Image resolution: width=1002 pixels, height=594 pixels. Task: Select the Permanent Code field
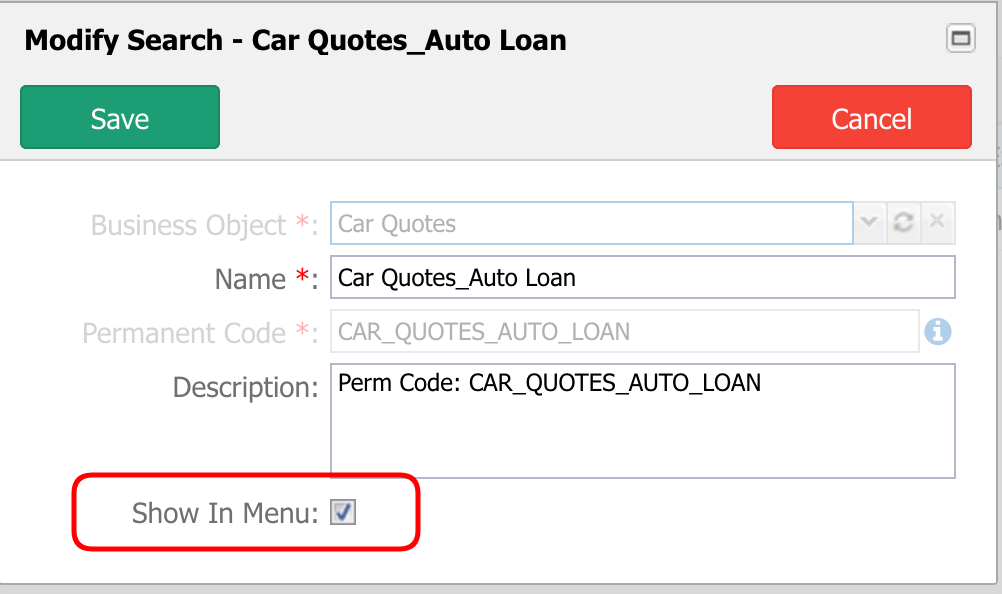pyautogui.click(x=625, y=331)
